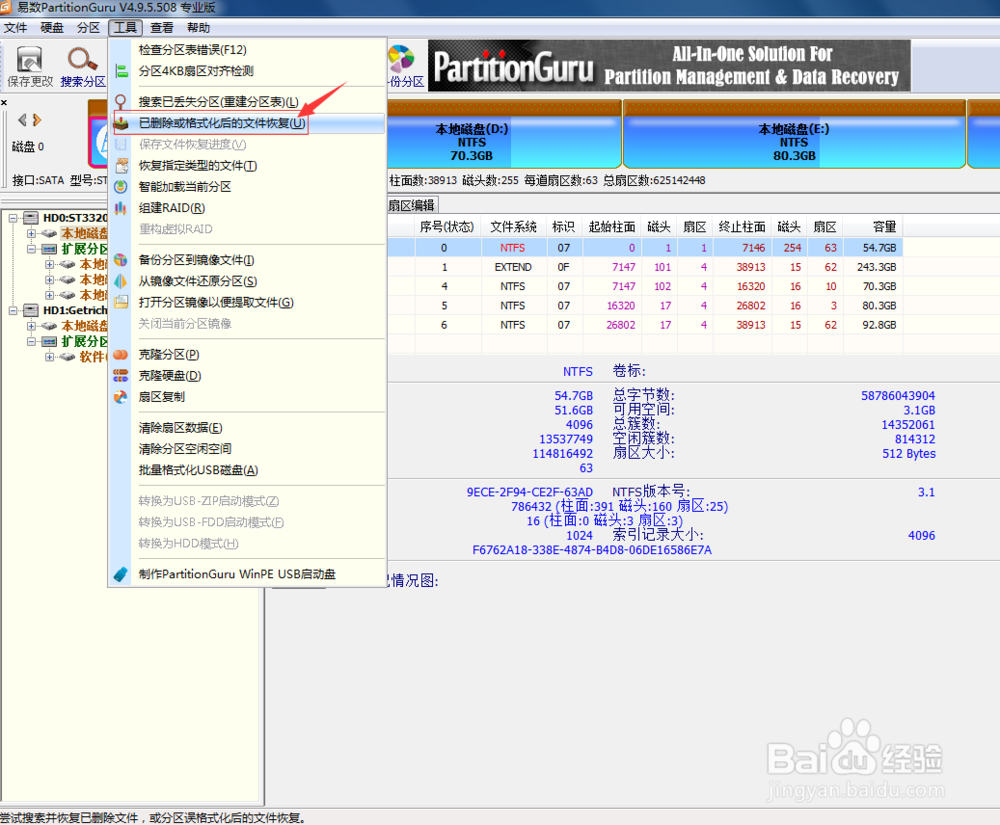The width and height of the screenshot is (1000, 825).
Task: Go to next disk with orange right arrow
Action: [x=37, y=120]
